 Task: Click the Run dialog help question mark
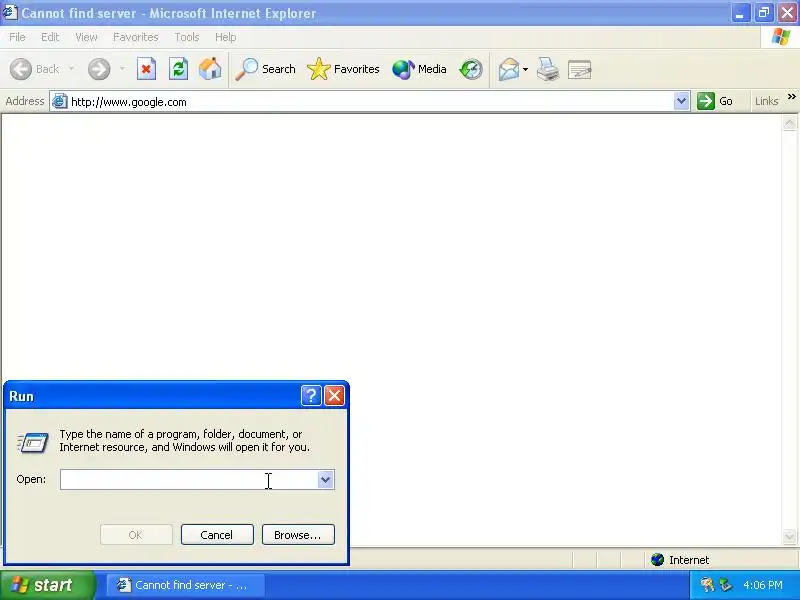pyautogui.click(x=311, y=395)
